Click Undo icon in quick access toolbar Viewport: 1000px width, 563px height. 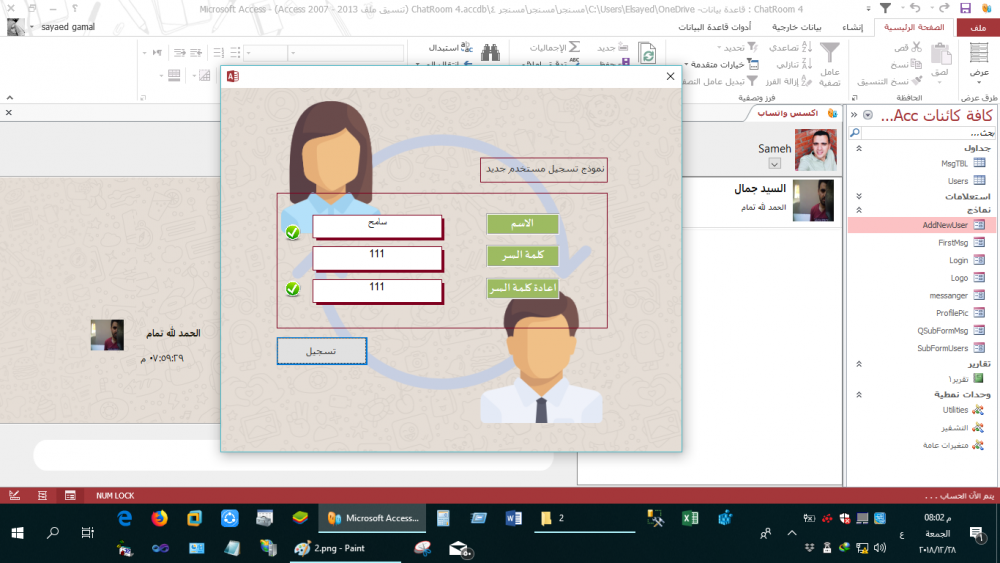(916, 8)
